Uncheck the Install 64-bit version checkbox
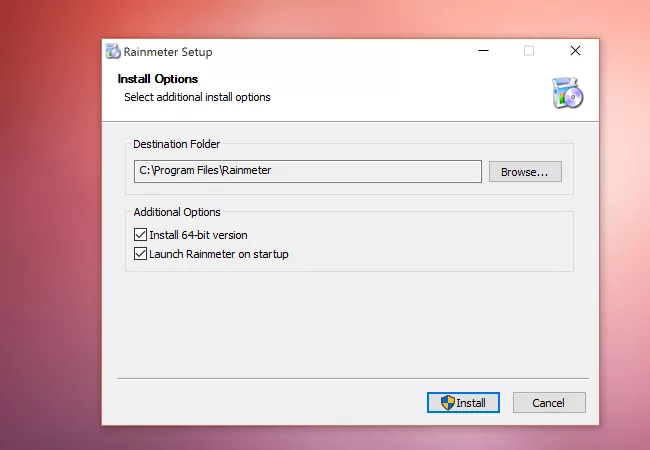This screenshot has width=650, height=450. pos(140,235)
